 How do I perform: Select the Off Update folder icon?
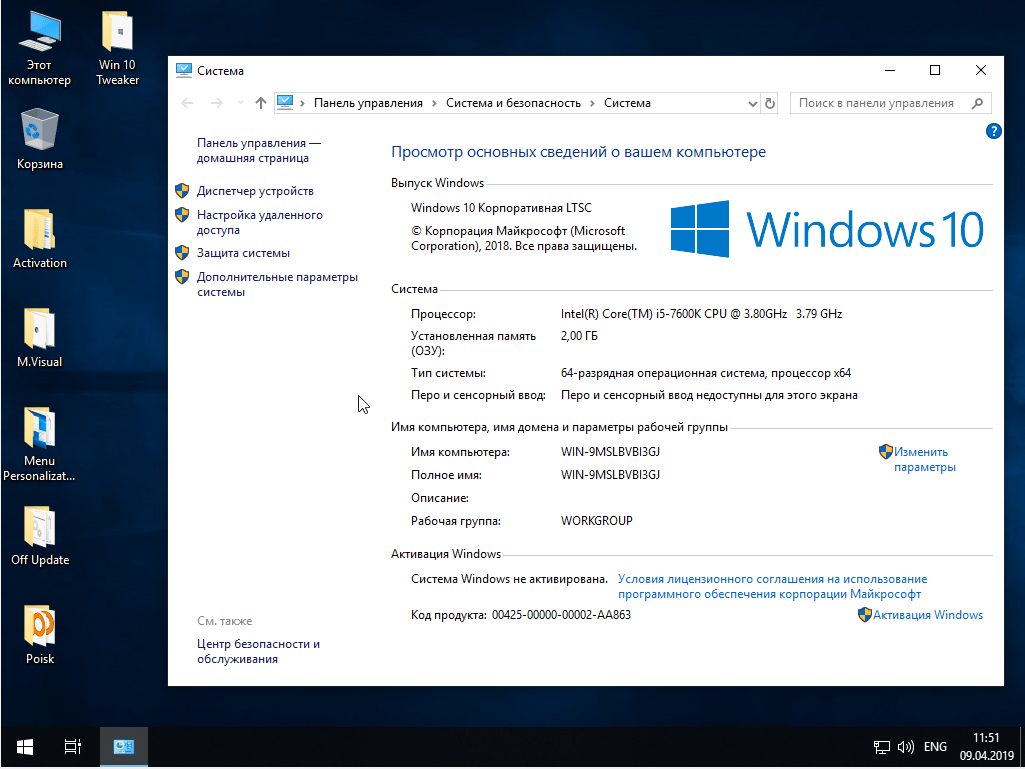(40, 536)
